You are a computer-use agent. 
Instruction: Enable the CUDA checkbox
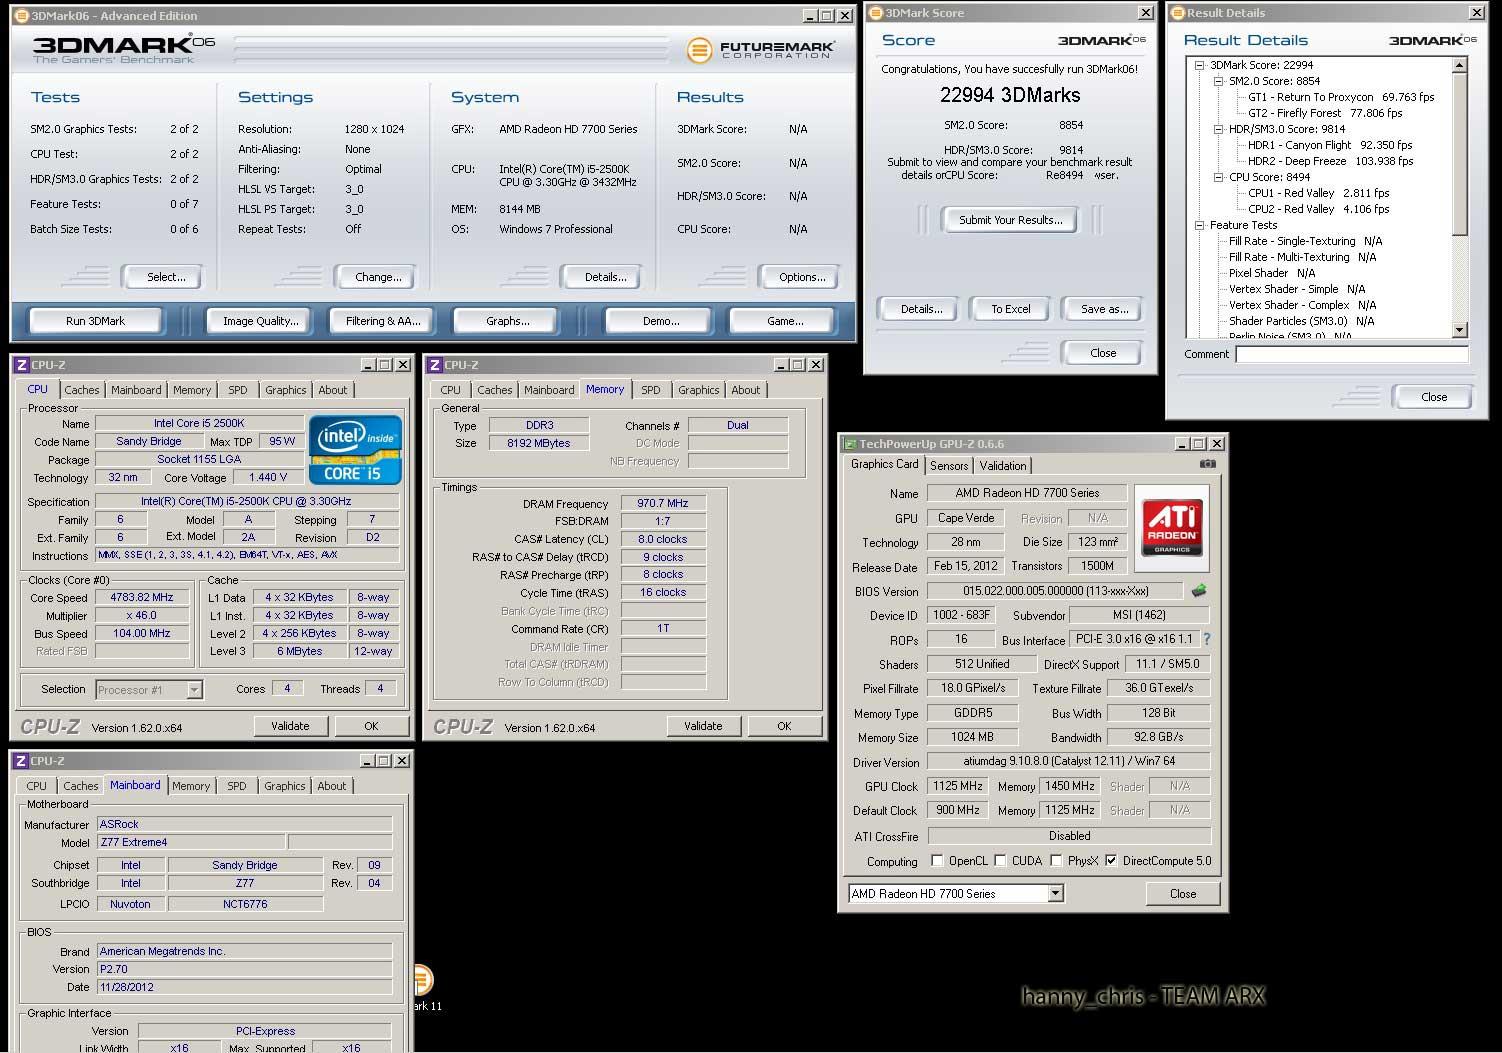pyautogui.click(x=1000, y=860)
